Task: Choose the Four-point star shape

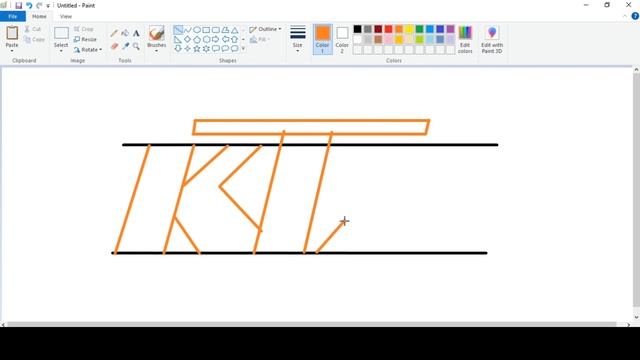Action: pos(187,49)
